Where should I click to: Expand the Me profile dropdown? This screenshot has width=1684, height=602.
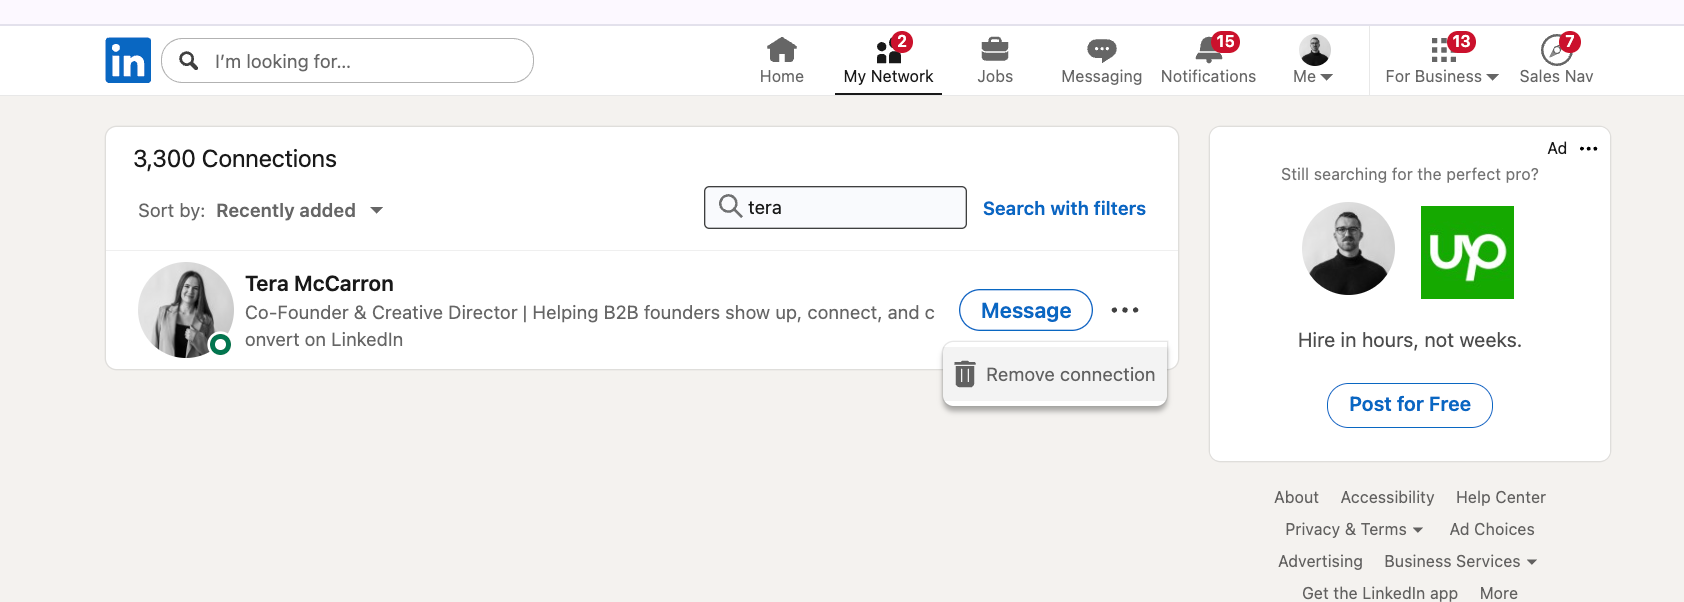1313,61
